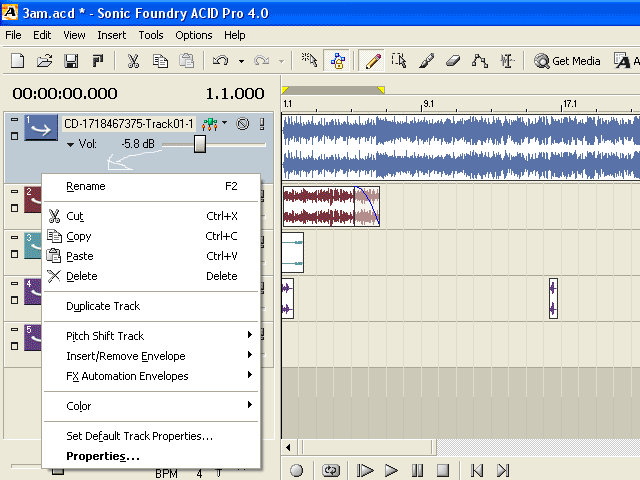Select the Draw pencil tool
The image size is (640, 480).
click(373, 61)
